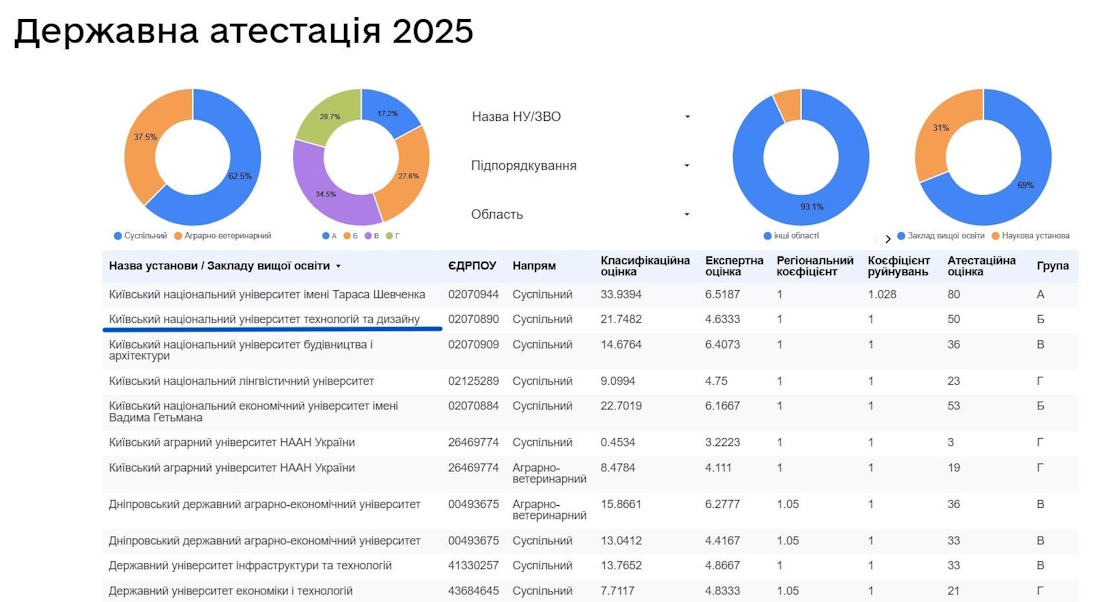1100x602 pixels.
Task: Click classification score 15.8661
Action: pos(621,504)
